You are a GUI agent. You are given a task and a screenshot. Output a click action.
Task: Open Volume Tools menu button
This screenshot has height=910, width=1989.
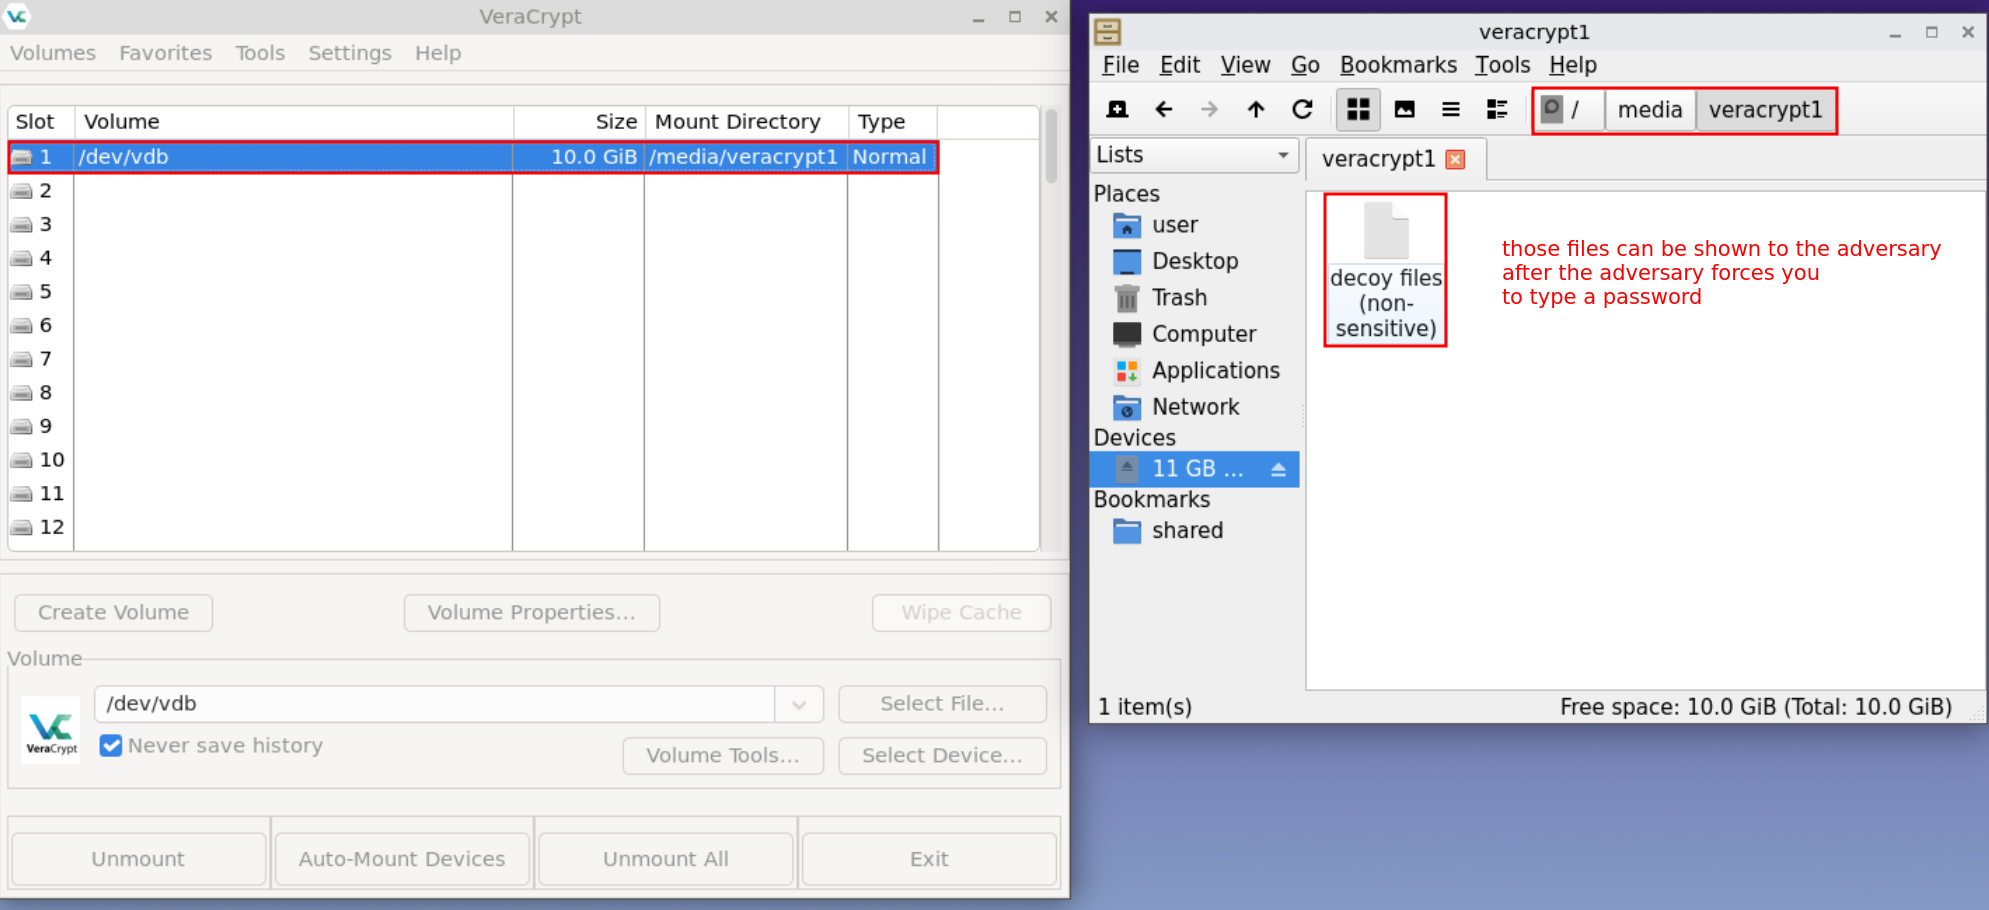pos(723,756)
